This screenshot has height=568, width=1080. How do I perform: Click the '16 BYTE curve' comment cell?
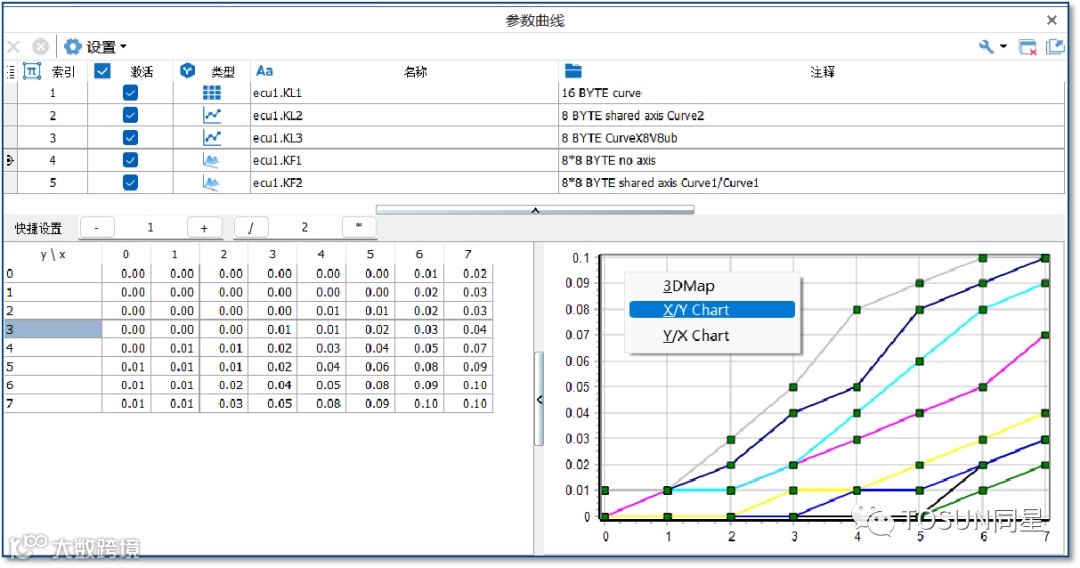click(x=811, y=92)
